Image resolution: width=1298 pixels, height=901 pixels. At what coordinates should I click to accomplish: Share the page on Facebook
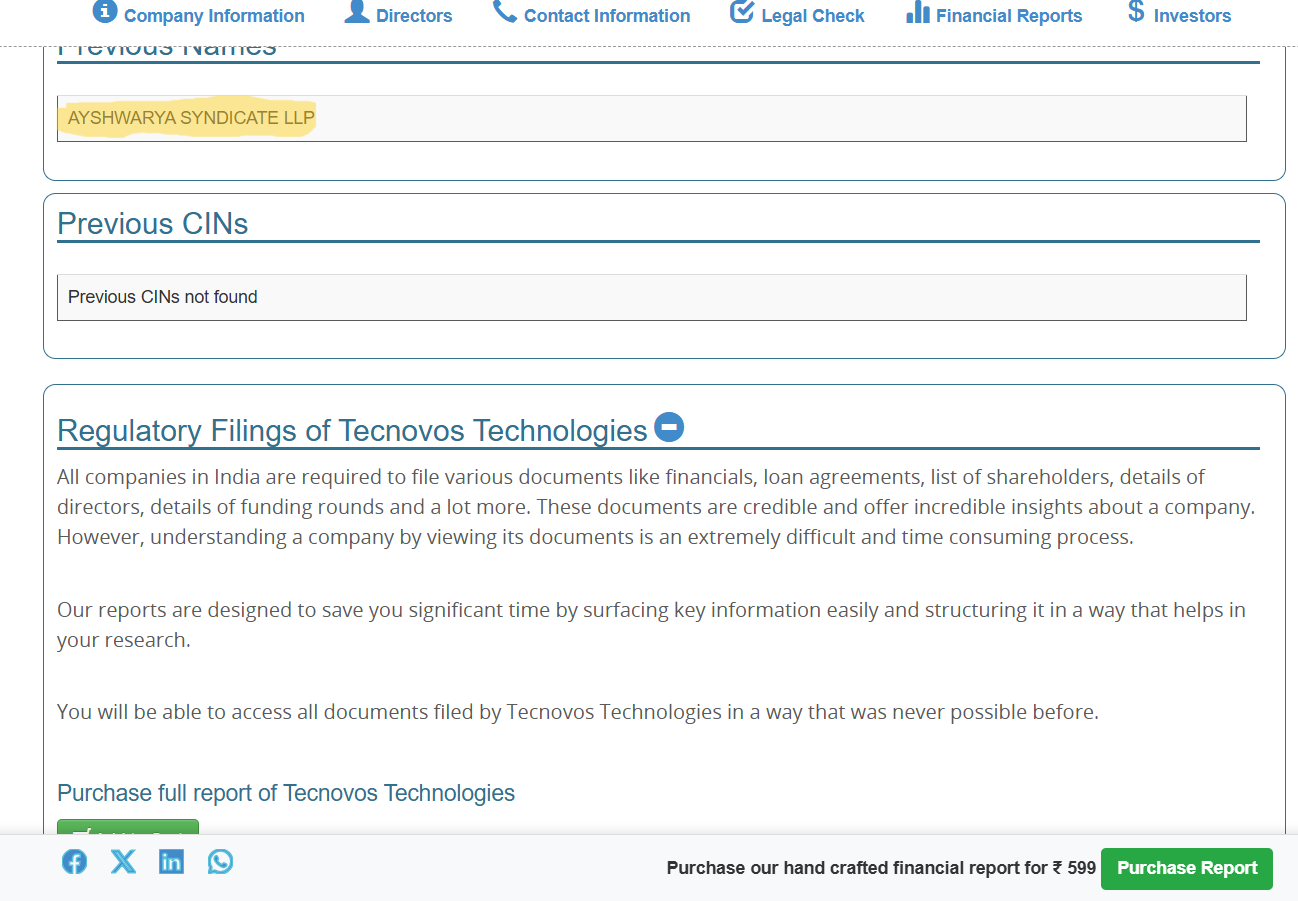[x=74, y=861]
